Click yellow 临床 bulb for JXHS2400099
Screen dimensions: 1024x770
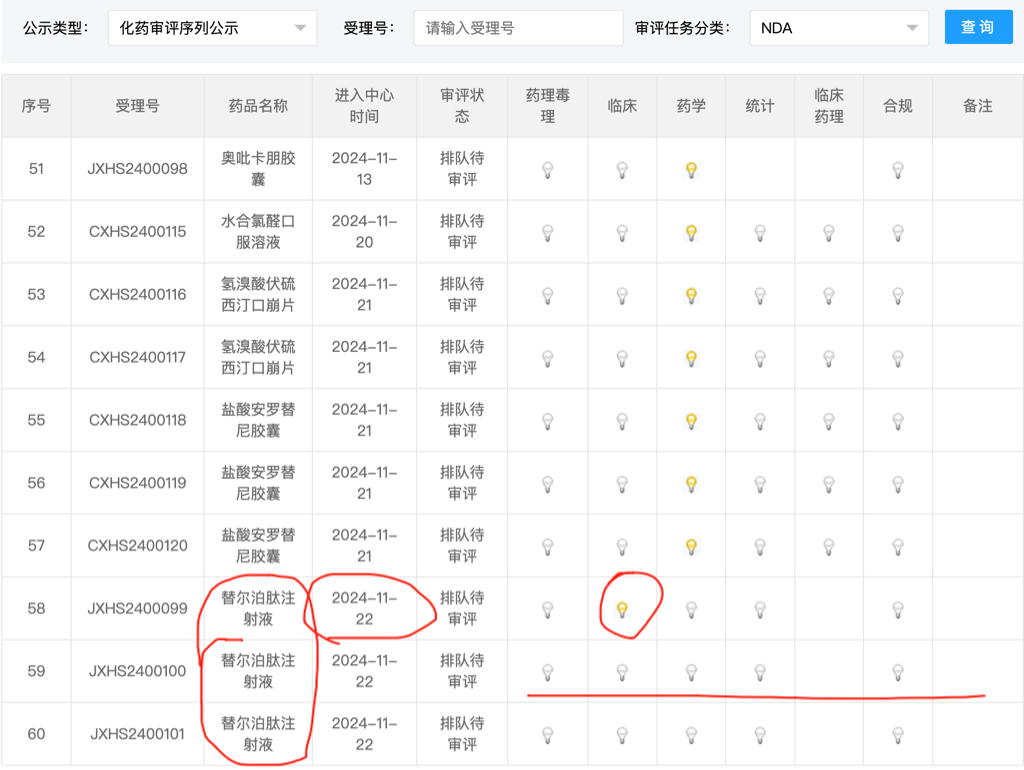point(622,610)
